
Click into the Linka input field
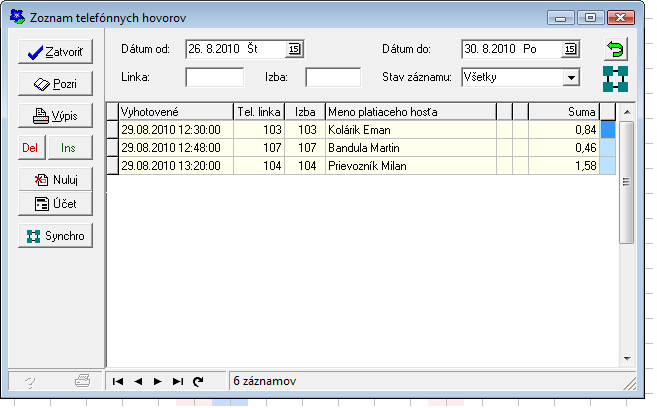(x=214, y=77)
